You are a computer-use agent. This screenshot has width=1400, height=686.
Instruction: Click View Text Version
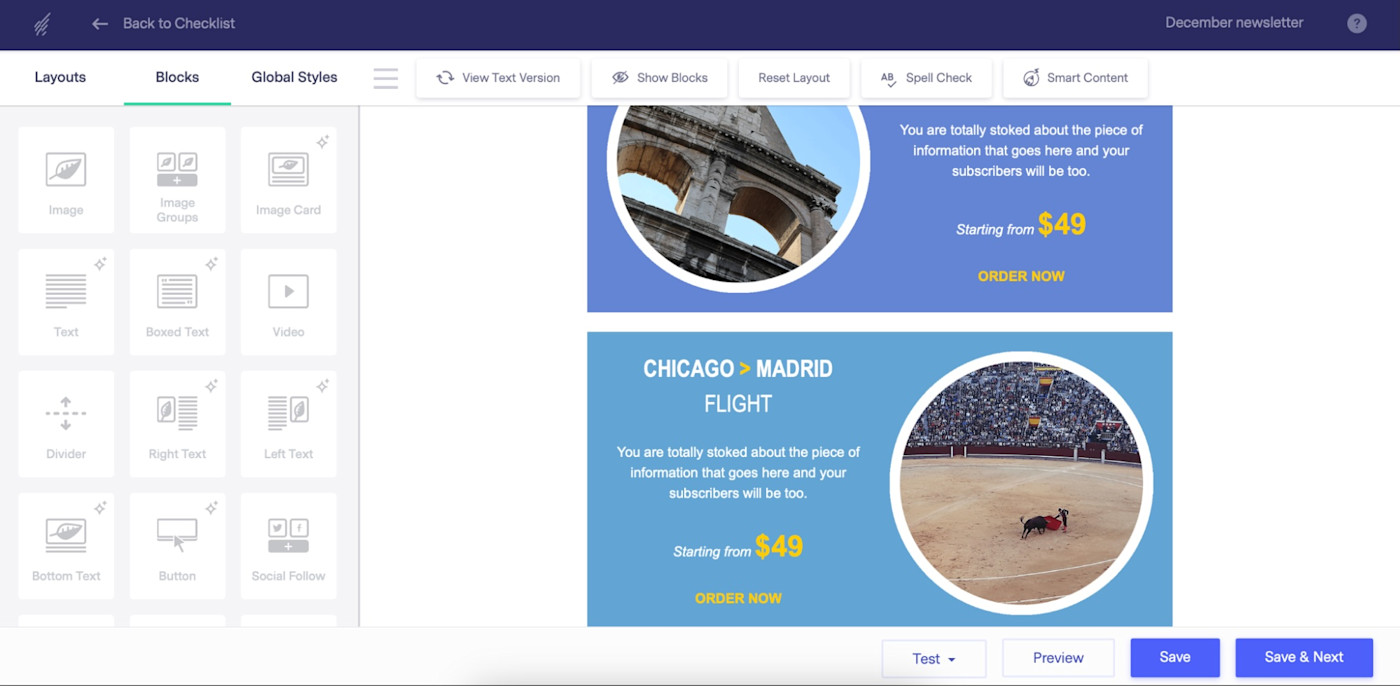point(498,78)
